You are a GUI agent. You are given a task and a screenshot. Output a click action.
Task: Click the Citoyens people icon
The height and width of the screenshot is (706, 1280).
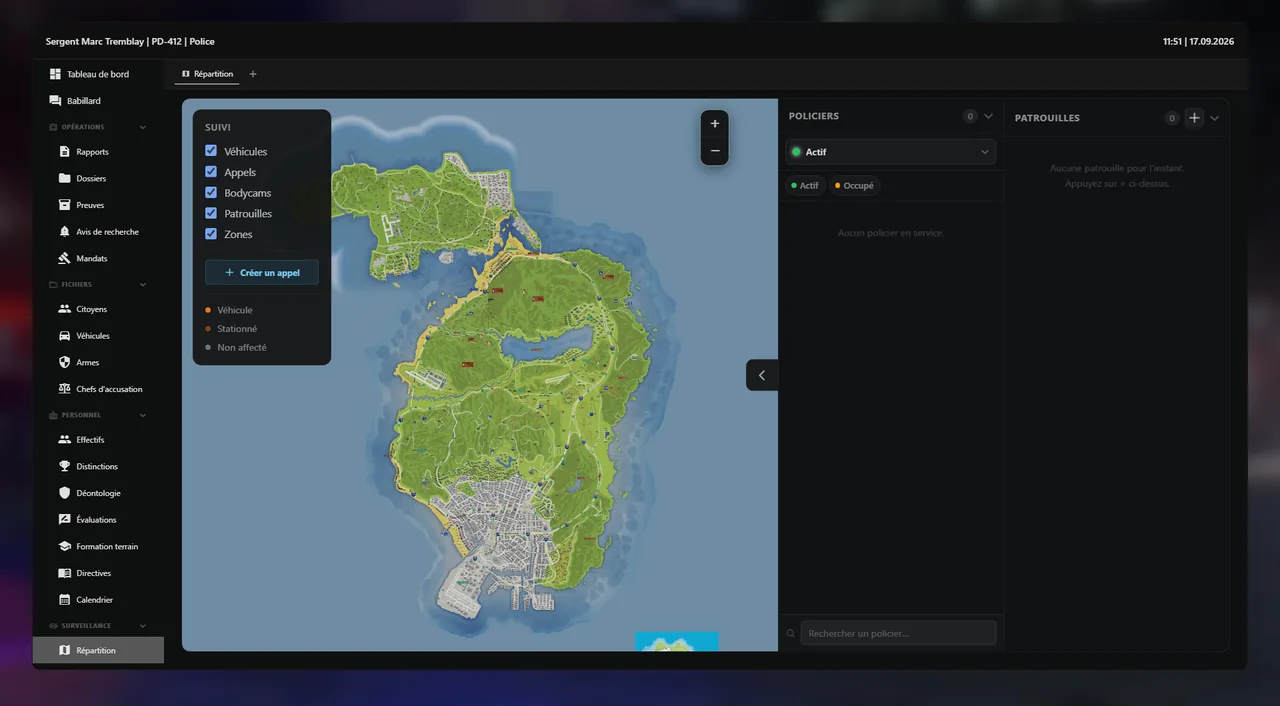point(65,309)
